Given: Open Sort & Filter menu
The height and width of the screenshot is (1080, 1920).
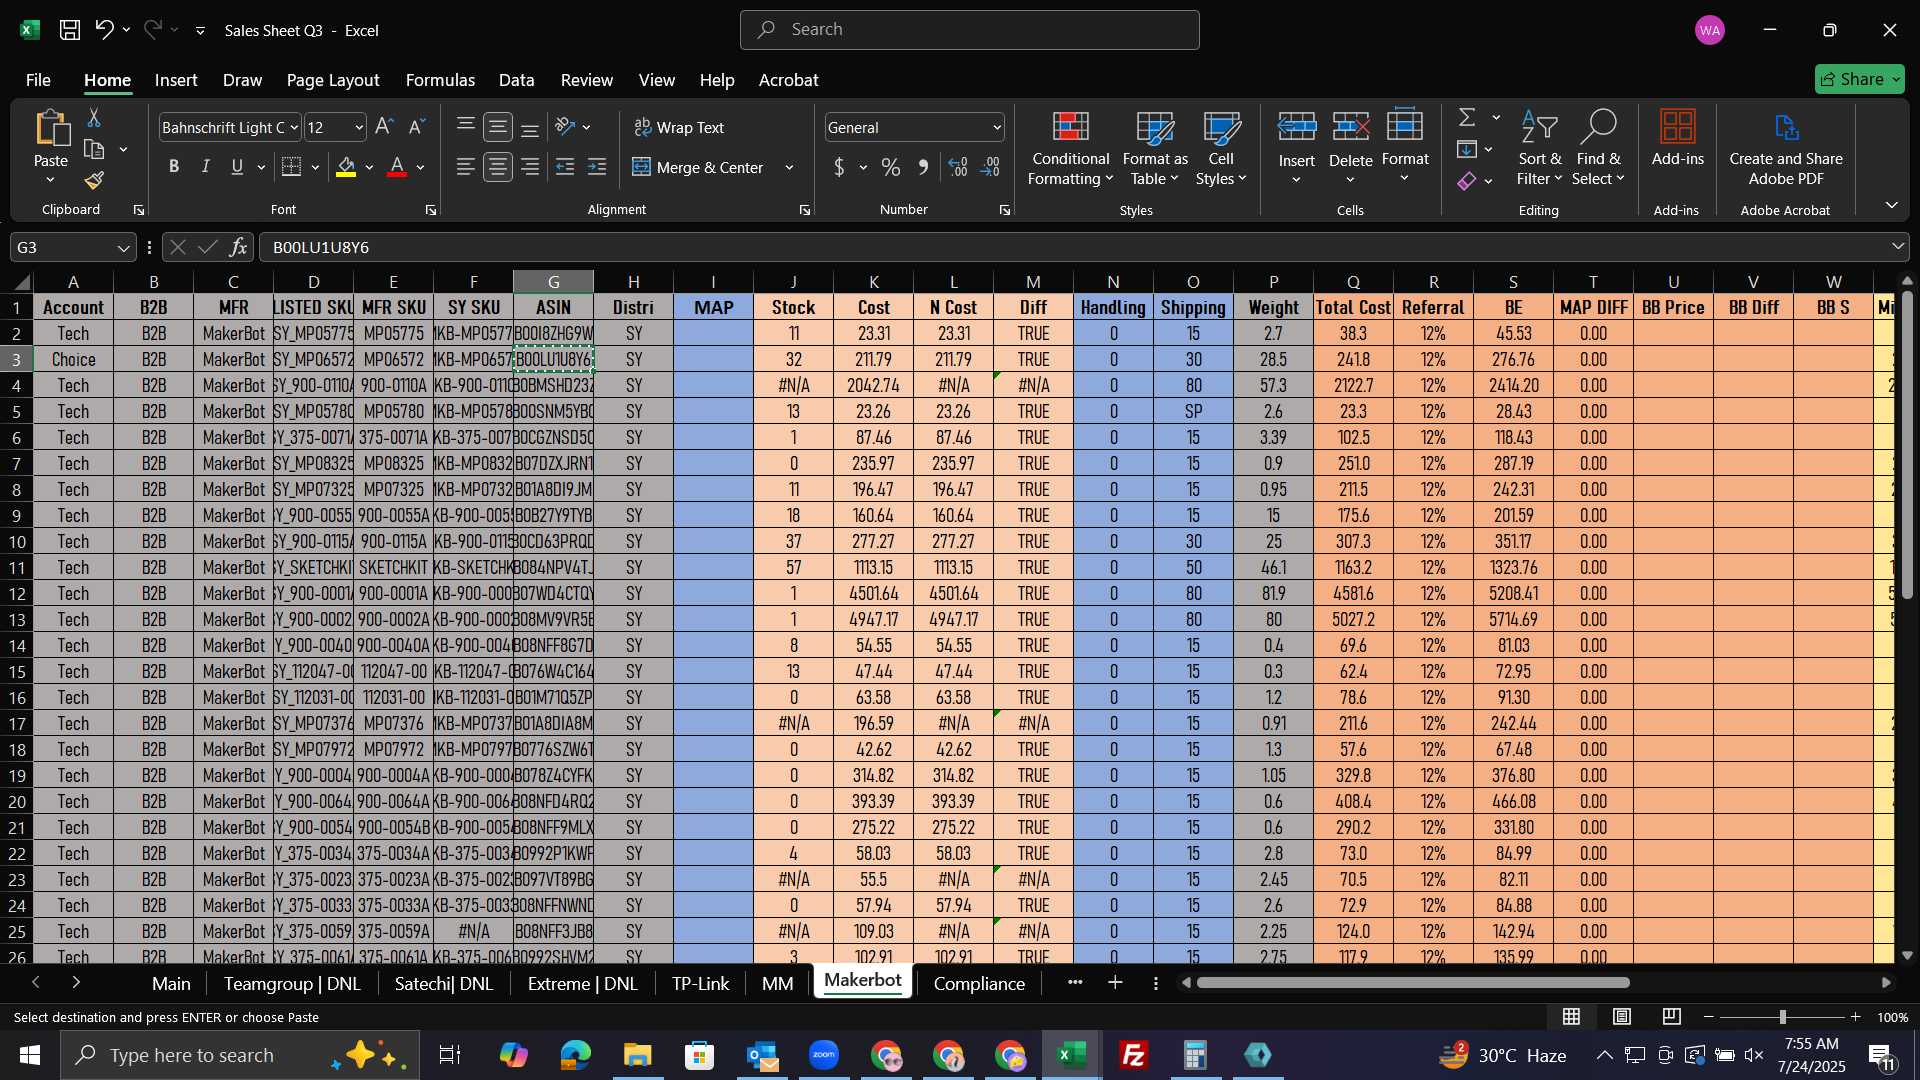Looking at the screenshot, I should tap(1539, 148).
